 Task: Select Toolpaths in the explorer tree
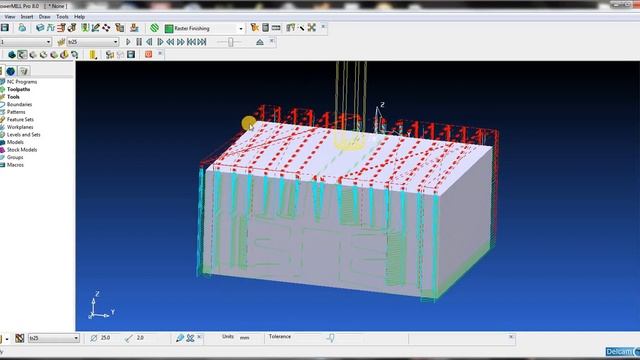click(x=18, y=89)
